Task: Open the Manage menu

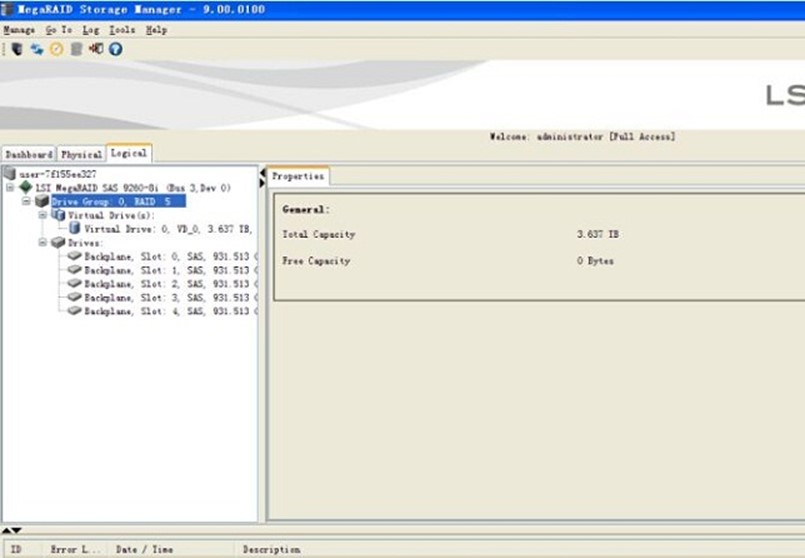Action: coord(19,30)
